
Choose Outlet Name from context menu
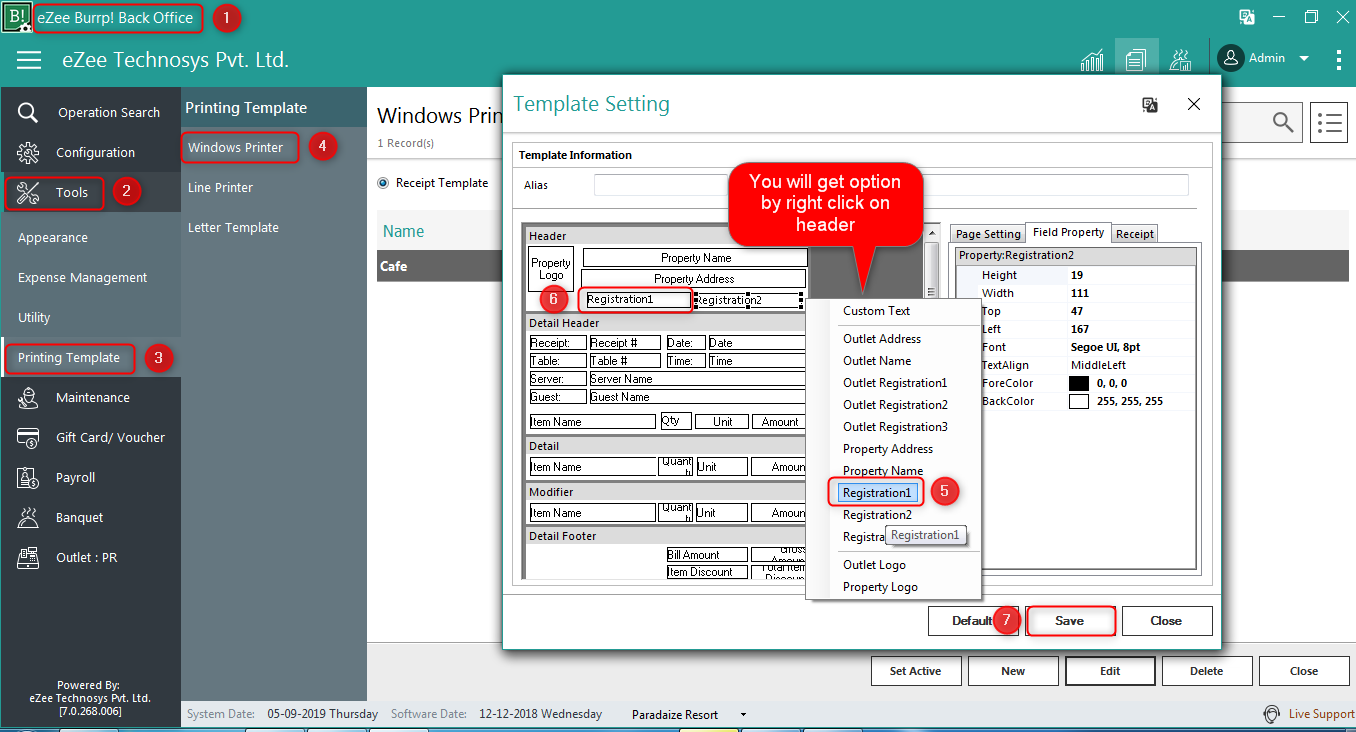[x=877, y=361]
